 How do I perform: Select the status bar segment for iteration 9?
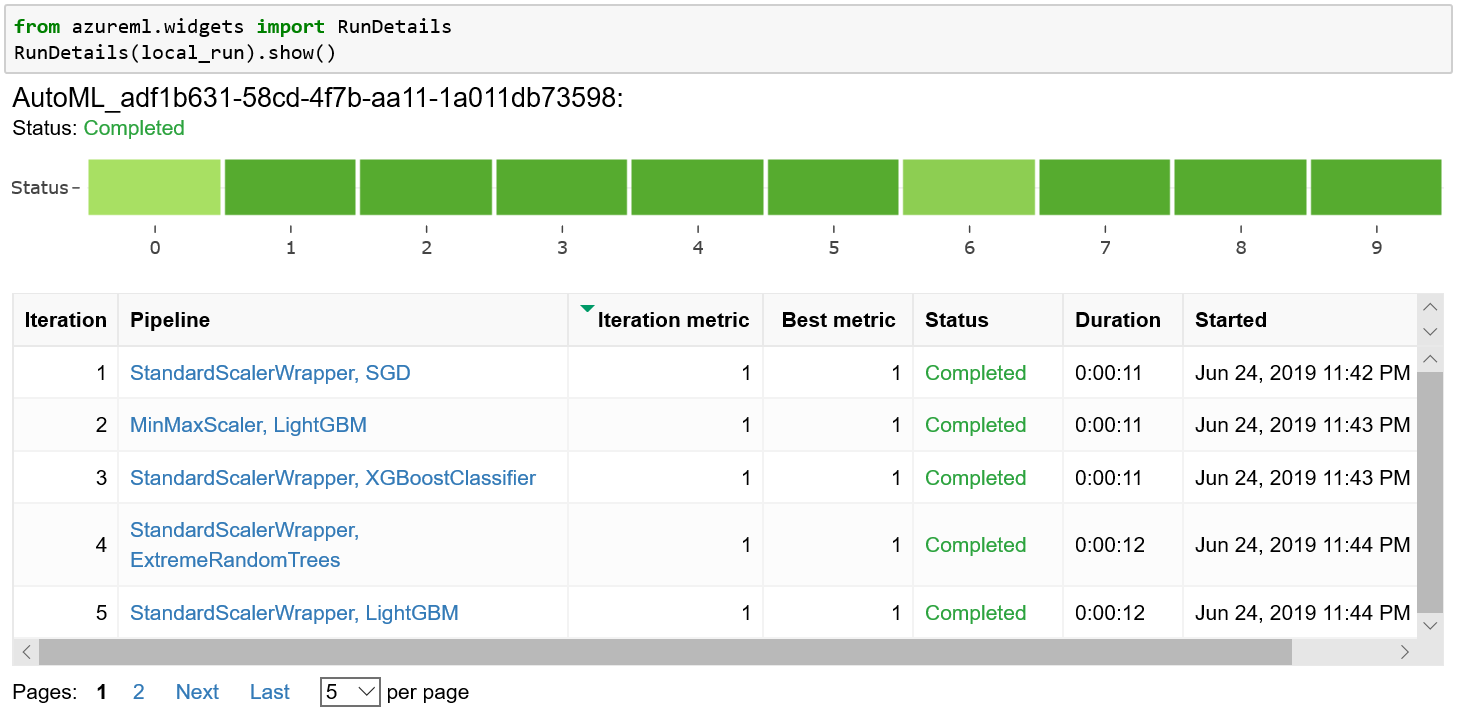1376,187
